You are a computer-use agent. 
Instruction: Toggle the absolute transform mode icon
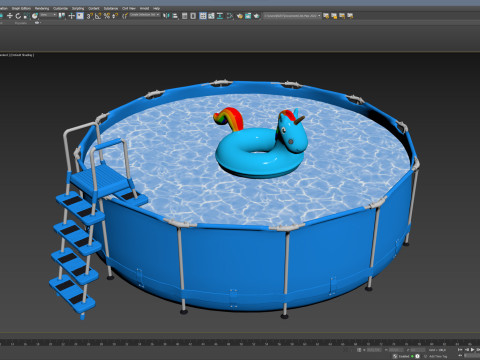click(359, 350)
